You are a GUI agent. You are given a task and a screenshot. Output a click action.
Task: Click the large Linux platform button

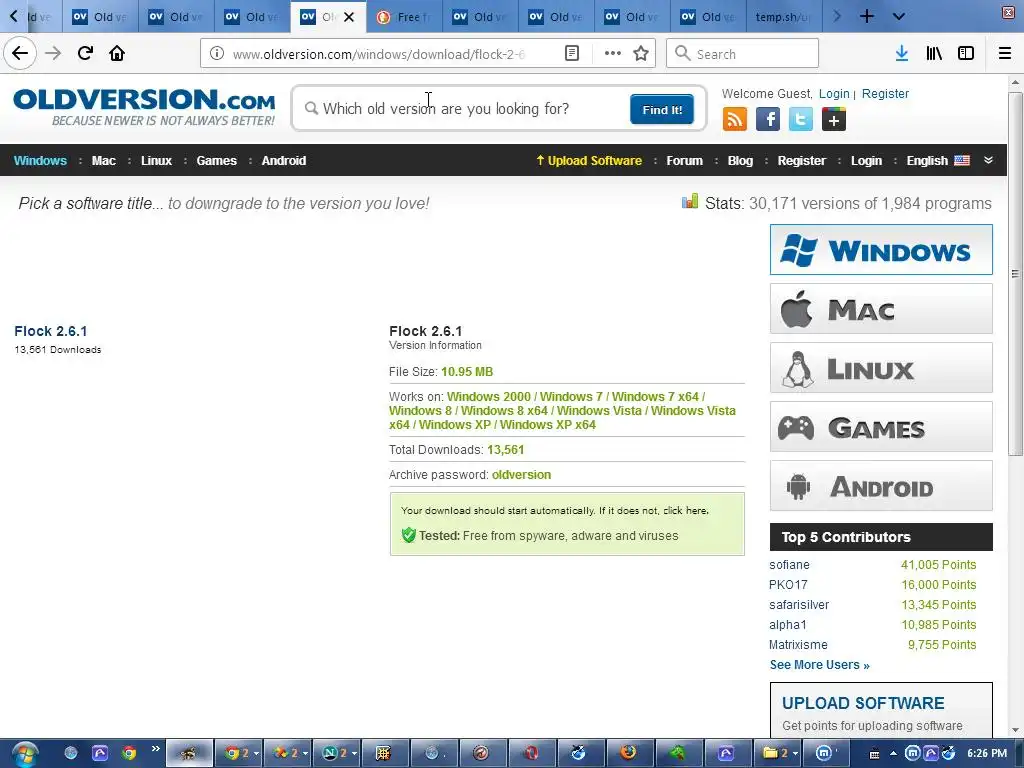[881, 368]
